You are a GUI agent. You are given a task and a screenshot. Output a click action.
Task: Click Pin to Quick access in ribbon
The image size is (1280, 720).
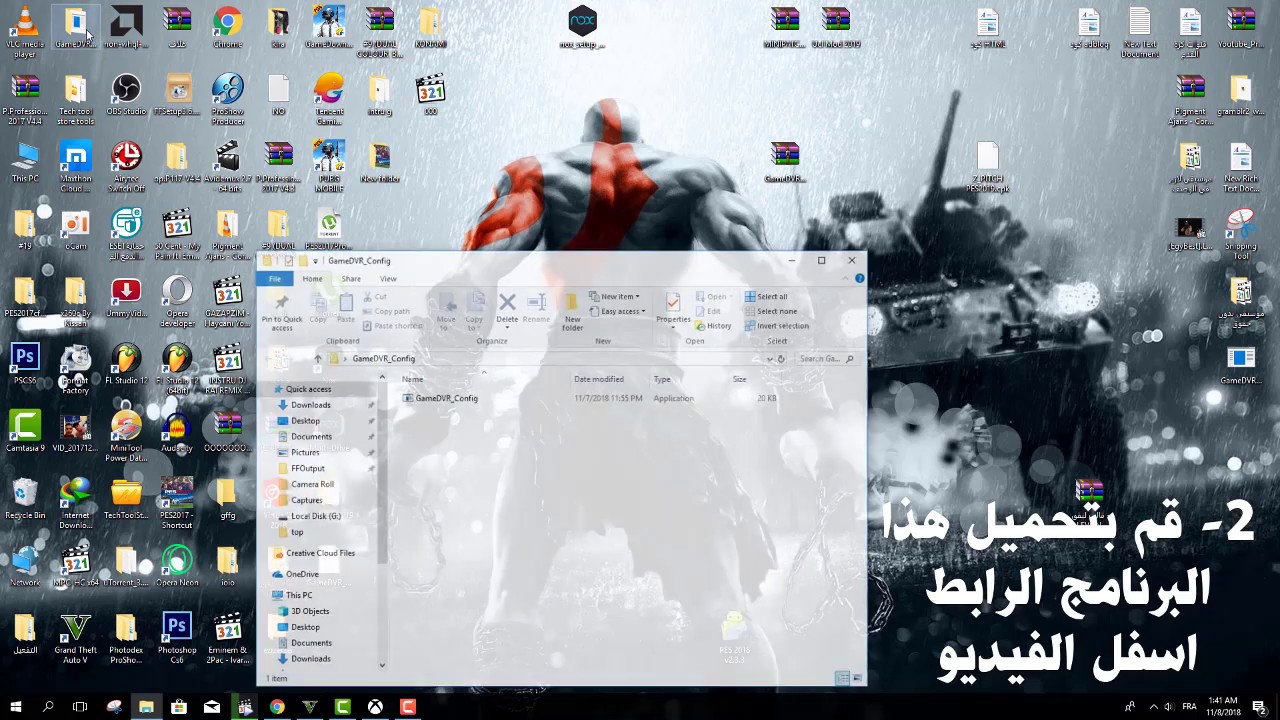[282, 312]
